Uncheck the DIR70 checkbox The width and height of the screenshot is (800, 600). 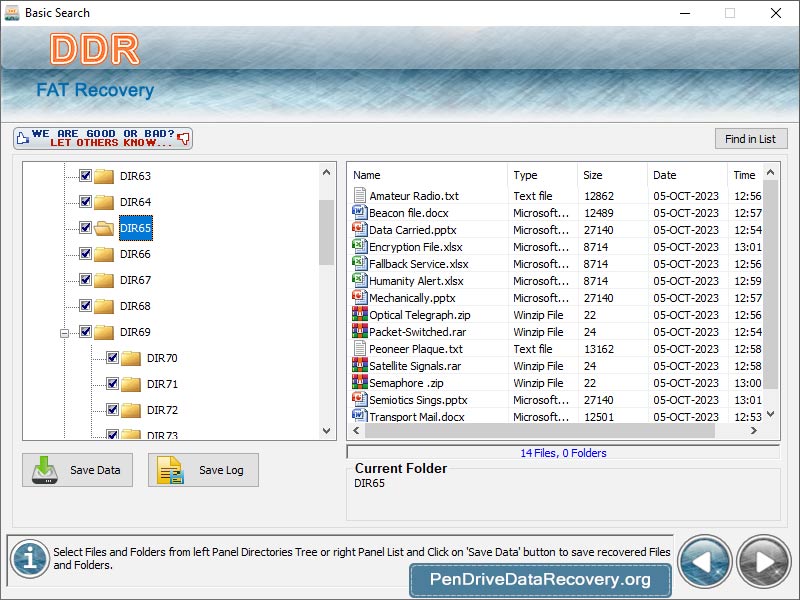tap(113, 357)
